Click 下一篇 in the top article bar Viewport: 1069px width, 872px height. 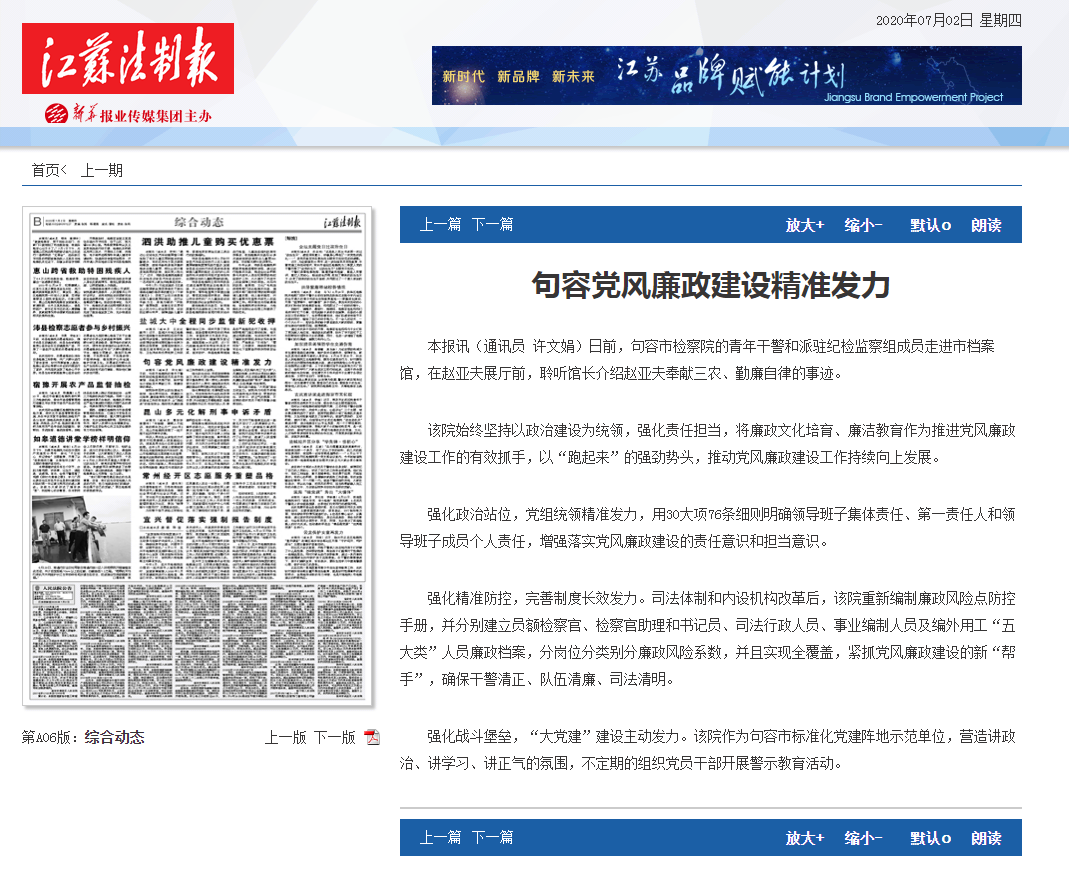coord(492,224)
